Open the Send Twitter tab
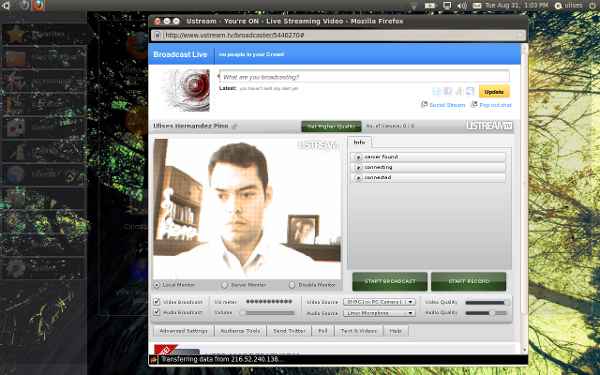Image resolution: width=600 pixels, height=375 pixels. click(289, 331)
